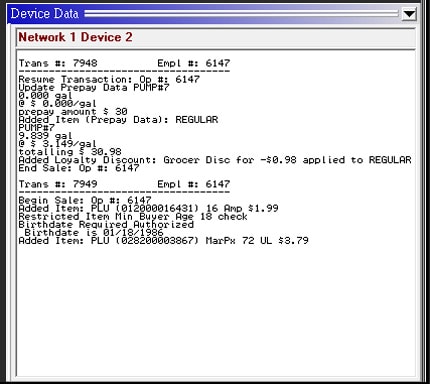Click the PLU (028200003867) MarPx 72 UL line
Viewport: 430px width, 384px height.
coord(163,240)
